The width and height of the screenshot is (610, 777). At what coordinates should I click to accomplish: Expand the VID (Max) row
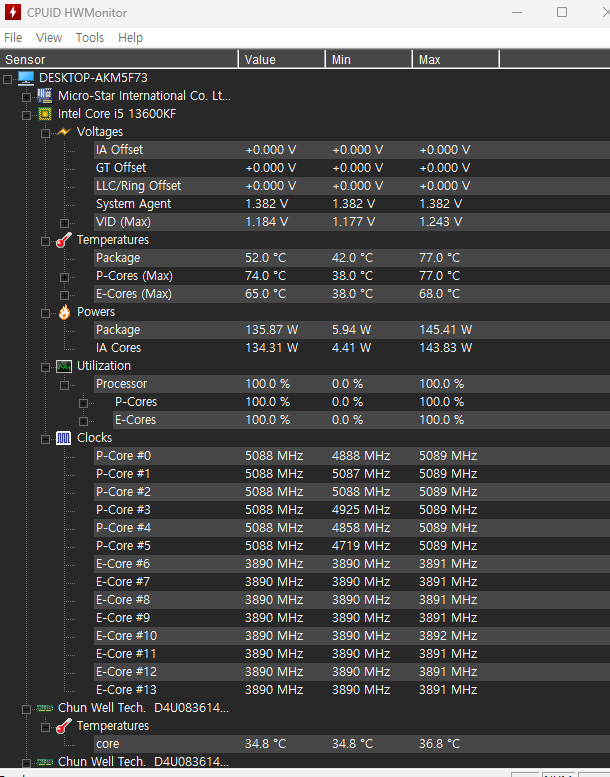tap(64, 223)
